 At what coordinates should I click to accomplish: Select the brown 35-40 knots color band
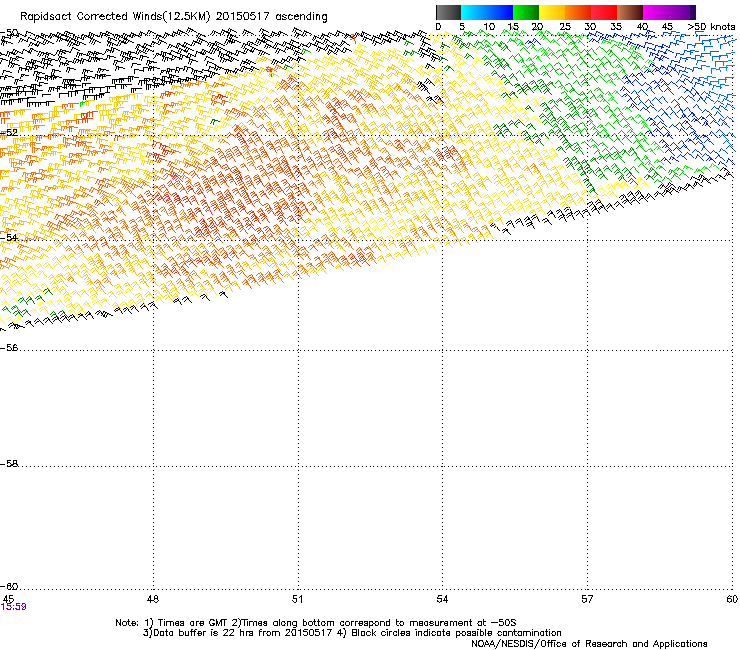pyautogui.click(x=630, y=12)
